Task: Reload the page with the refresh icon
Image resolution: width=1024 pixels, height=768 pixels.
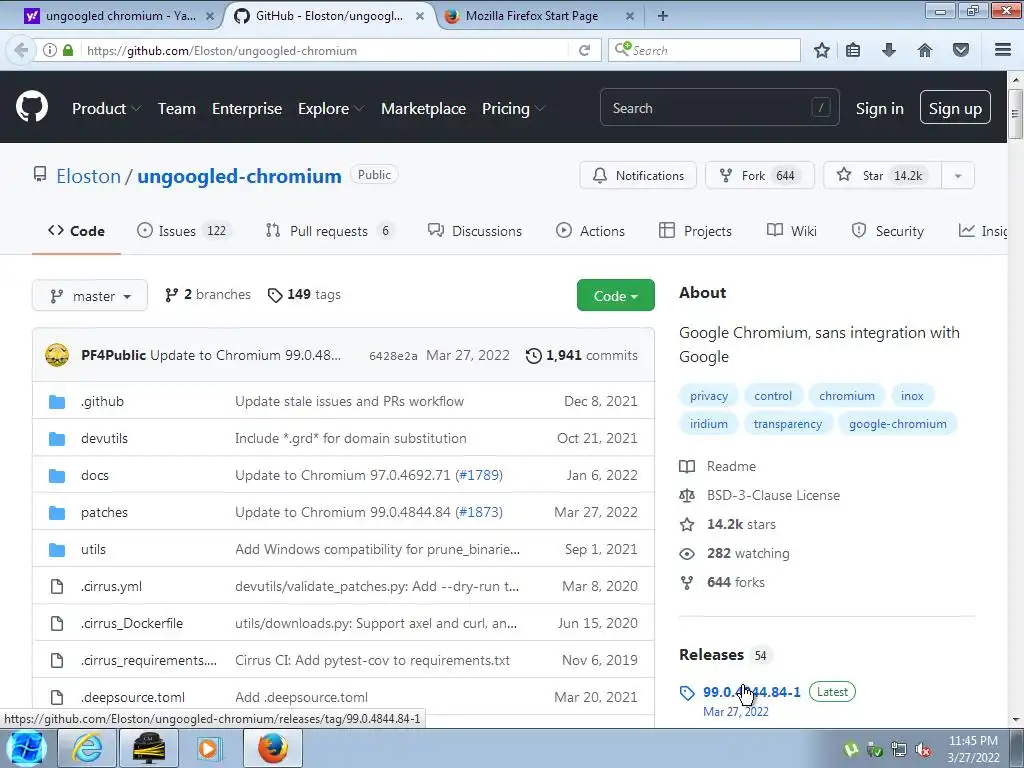Action: (584, 50)
